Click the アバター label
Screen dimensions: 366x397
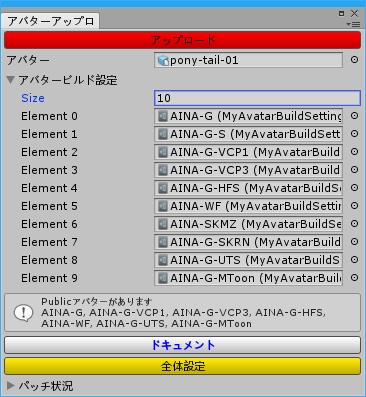[x=28, y=60]
